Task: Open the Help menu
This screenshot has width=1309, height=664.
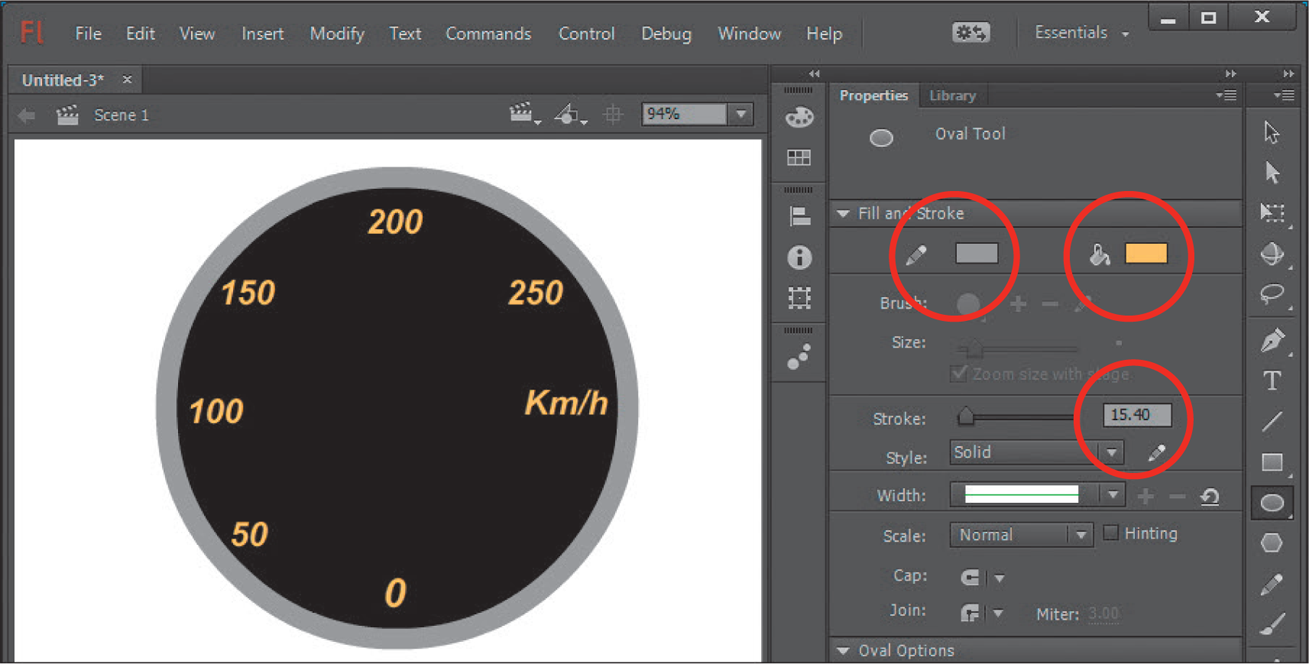Action: [x=824, y=33]
